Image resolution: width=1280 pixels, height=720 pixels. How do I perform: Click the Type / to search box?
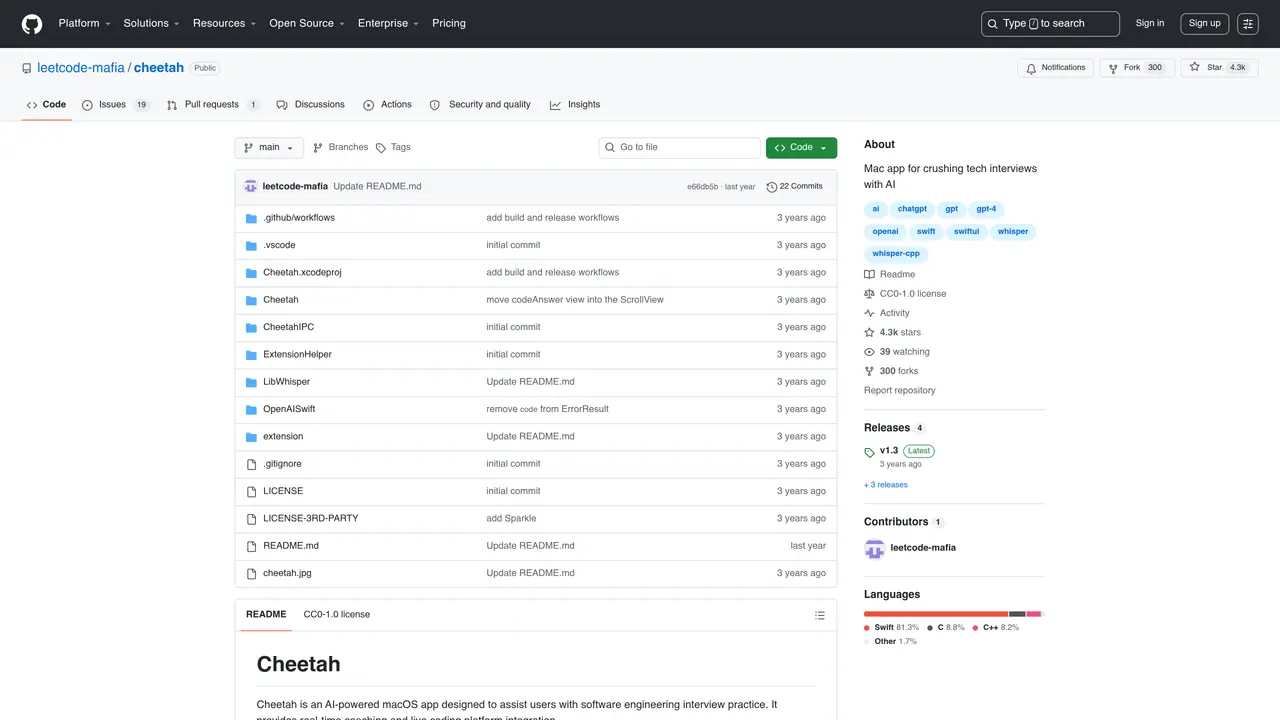click(x=1050, y=23)
